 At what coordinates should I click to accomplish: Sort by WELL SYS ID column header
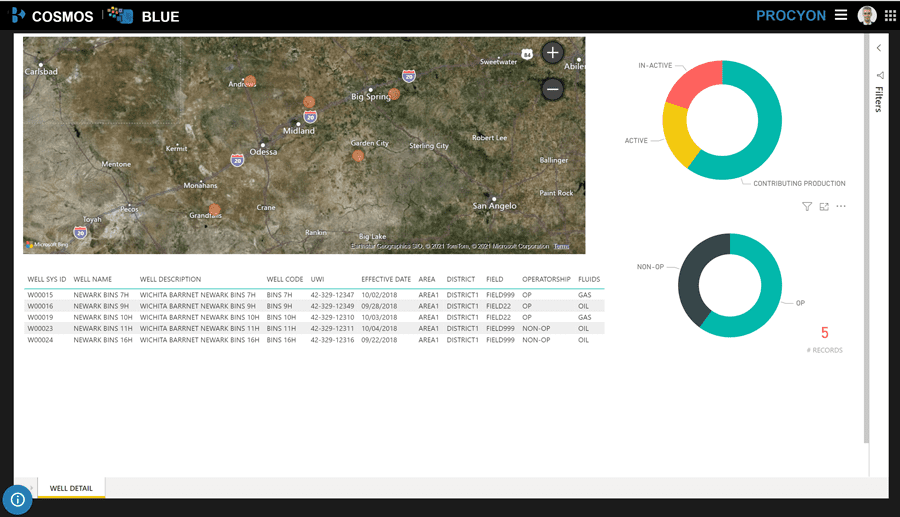click(x=46, y=279)
